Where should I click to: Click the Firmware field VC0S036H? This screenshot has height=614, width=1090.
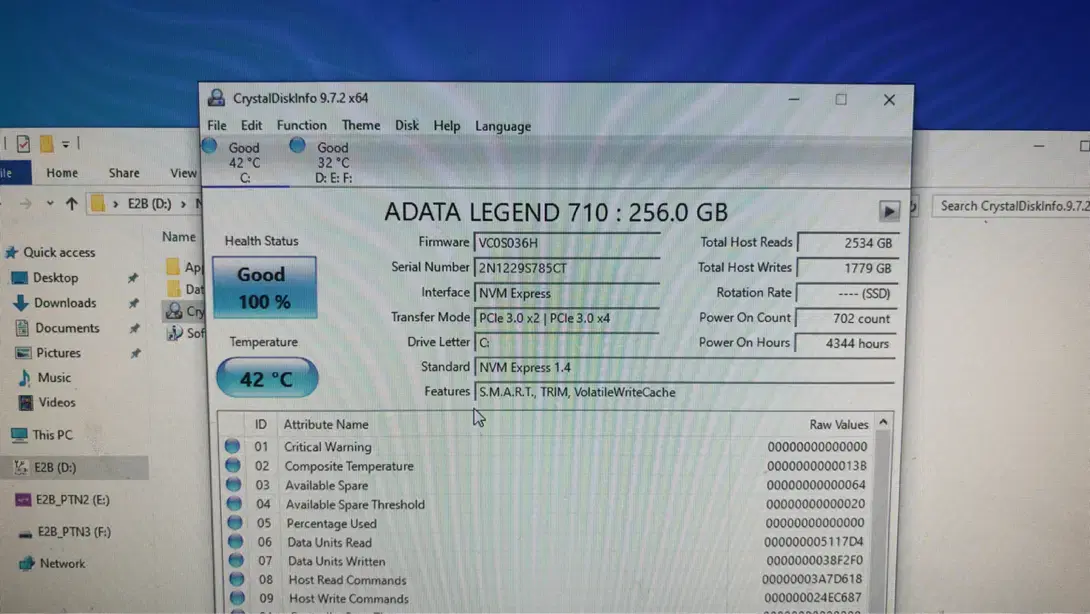pos(567,243)
